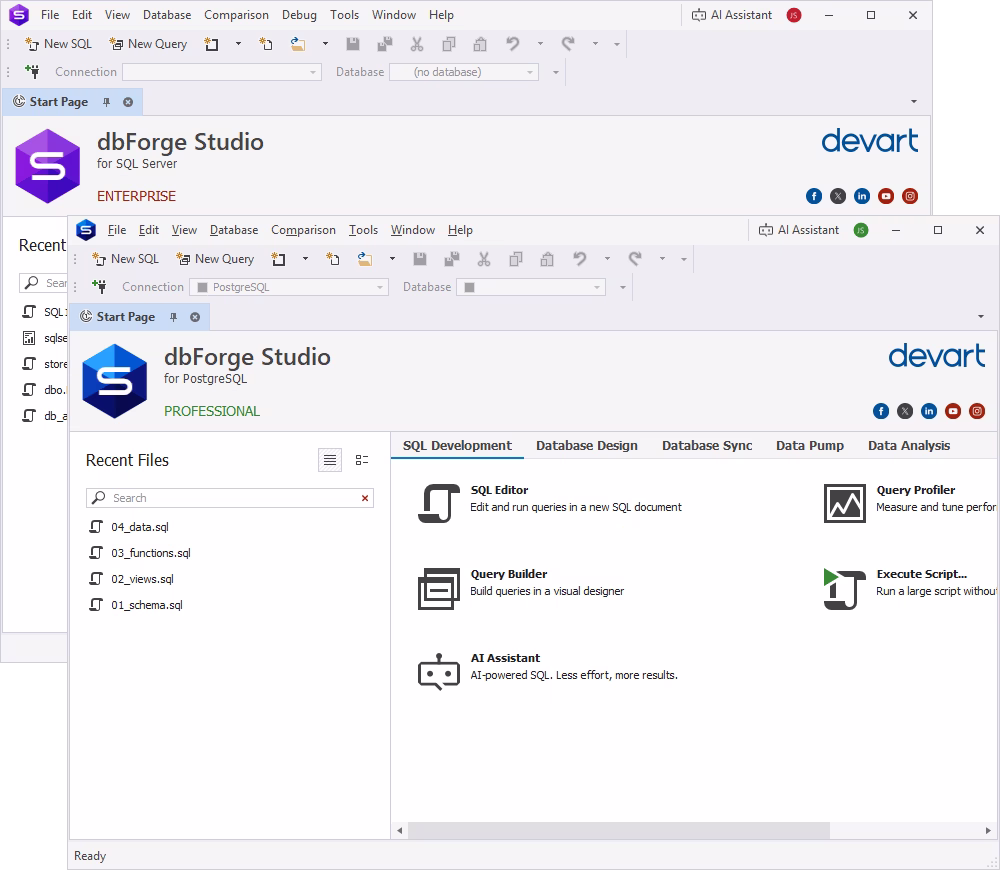Open Query Profiler tile icon
The width and height of the screenshot is (1000, 870).
pyautogui.click(x=845, y=503)
